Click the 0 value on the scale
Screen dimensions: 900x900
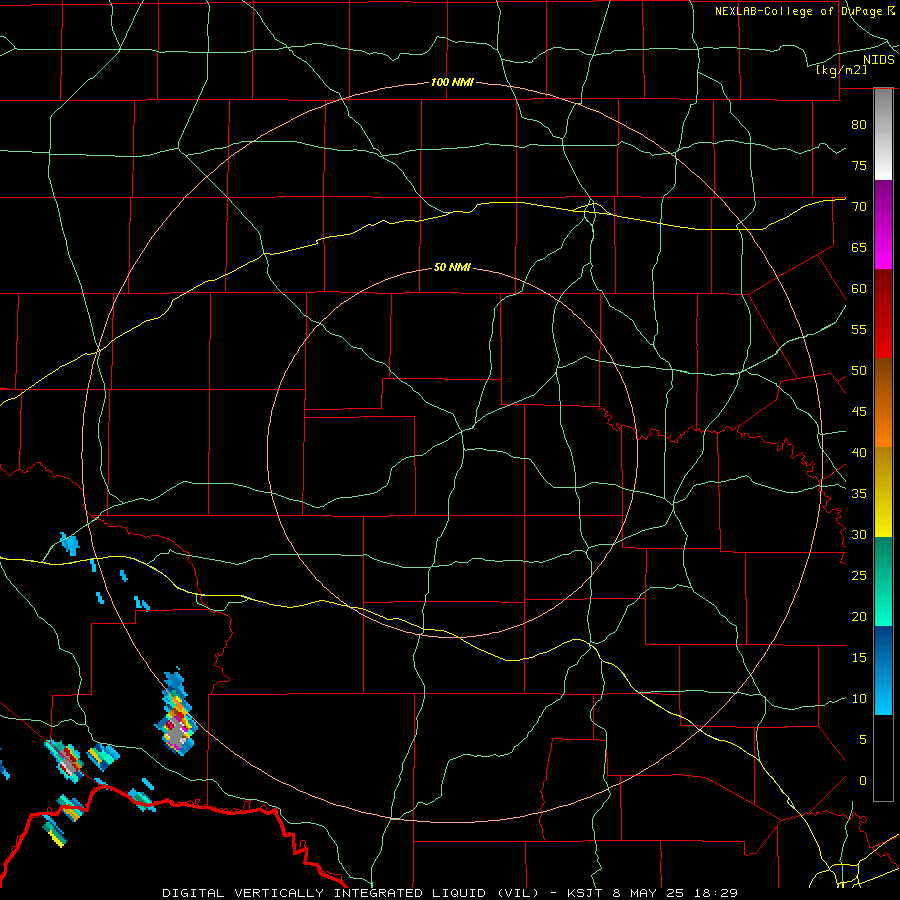pyautogui.click(x=863, y=781)
